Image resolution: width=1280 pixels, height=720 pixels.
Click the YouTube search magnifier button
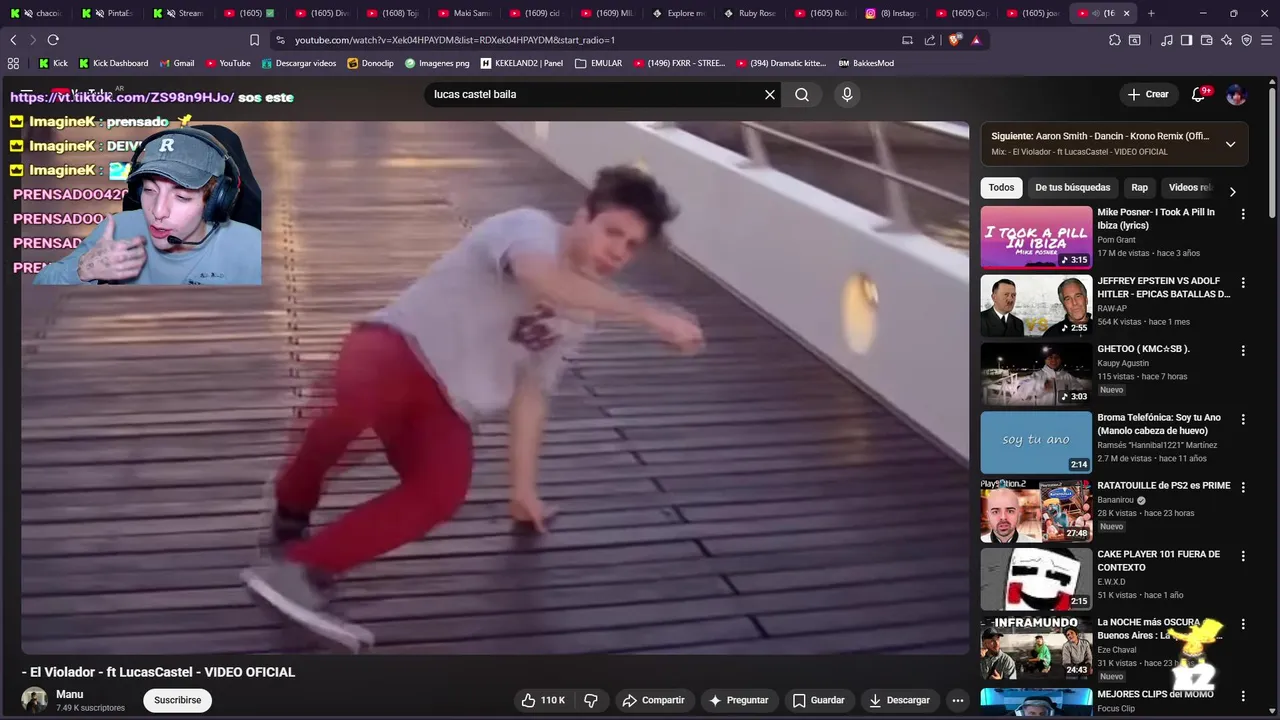click(x=802, y=94)
